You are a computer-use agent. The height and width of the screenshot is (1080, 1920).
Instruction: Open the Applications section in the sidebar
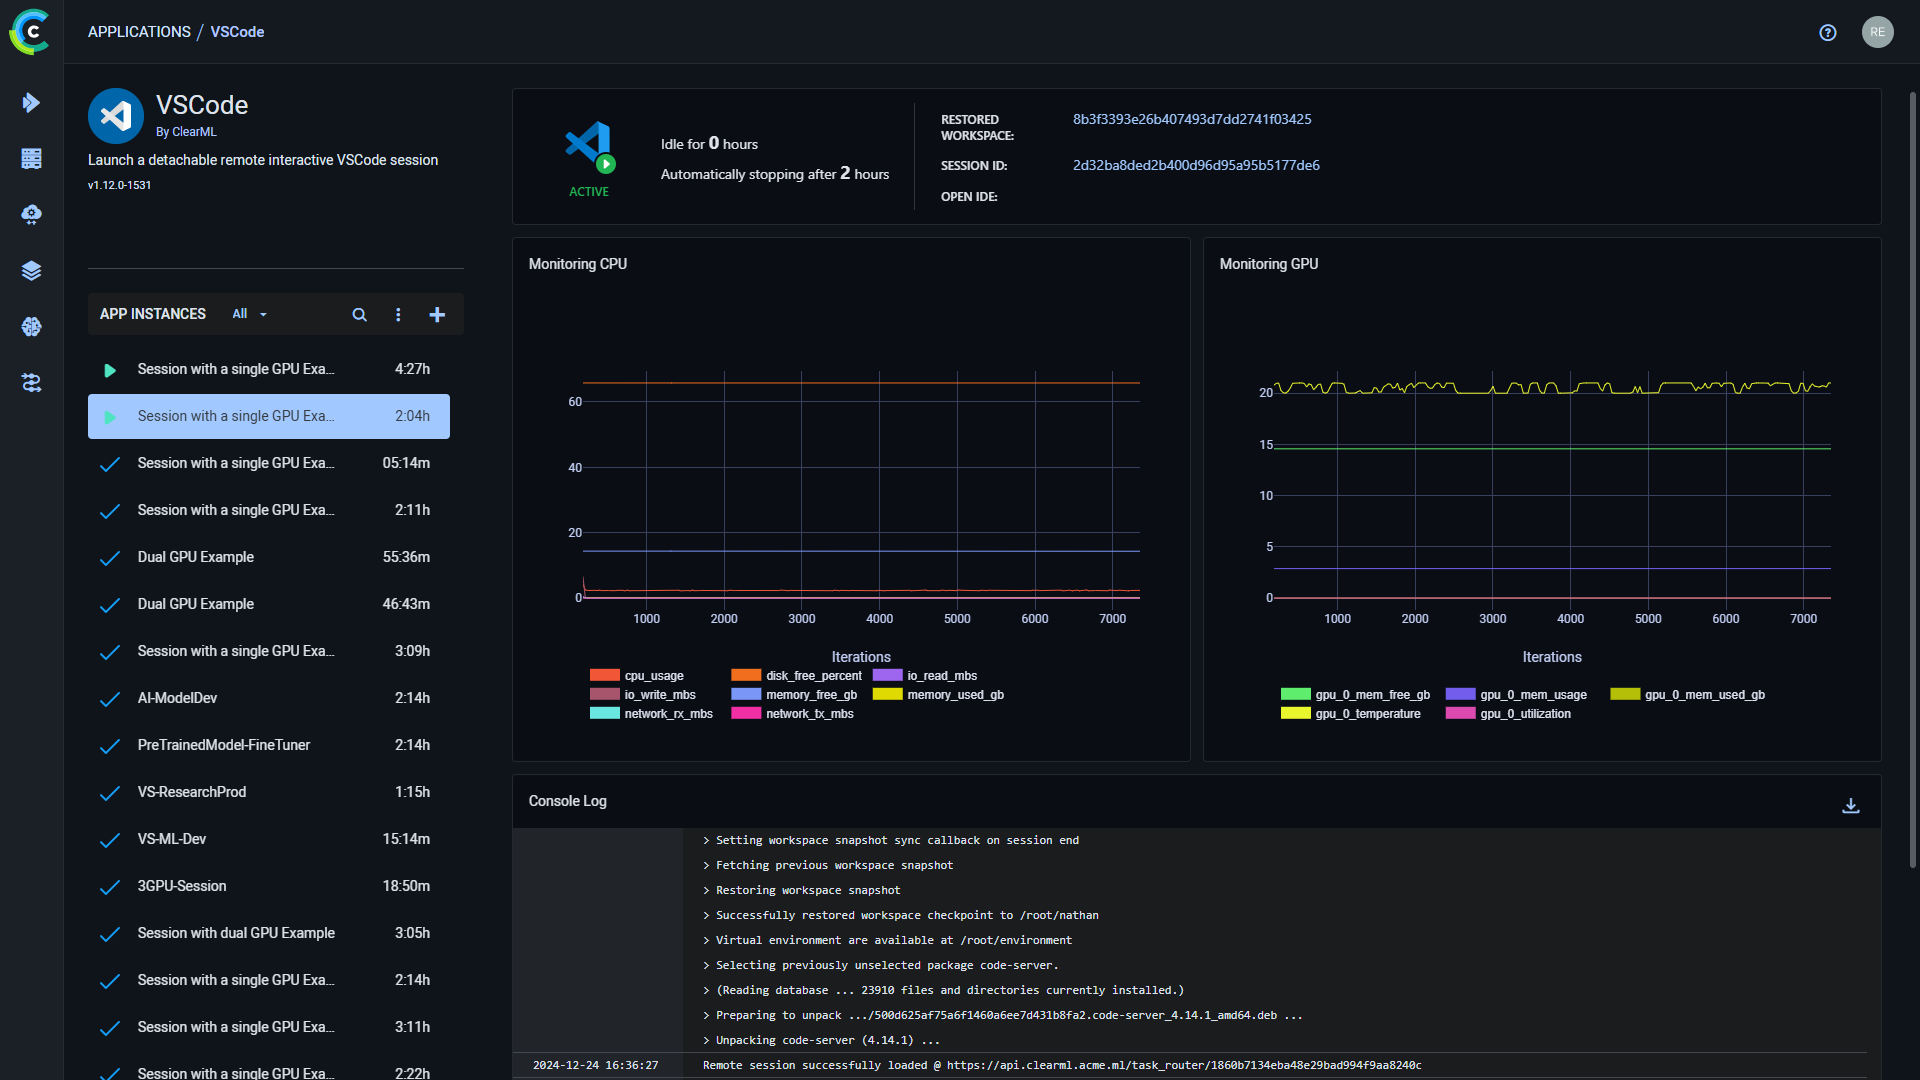point(31,102)
